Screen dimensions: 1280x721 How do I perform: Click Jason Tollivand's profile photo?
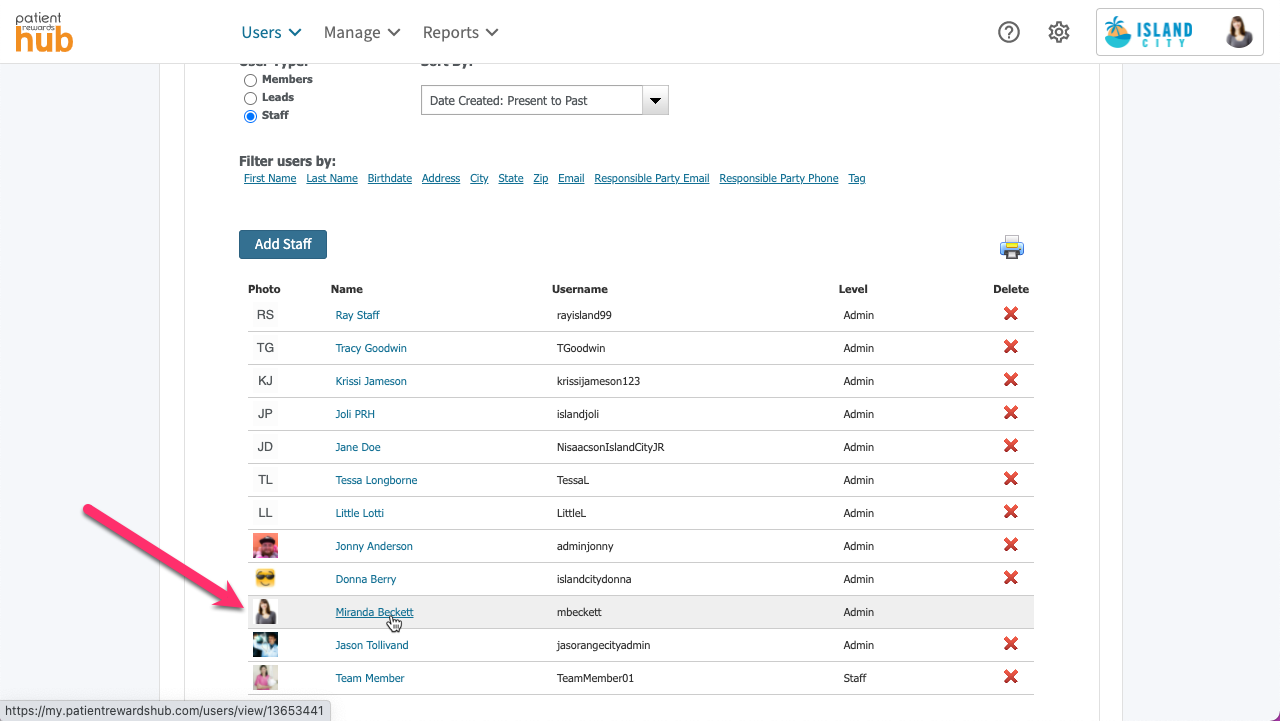point(265,644)
